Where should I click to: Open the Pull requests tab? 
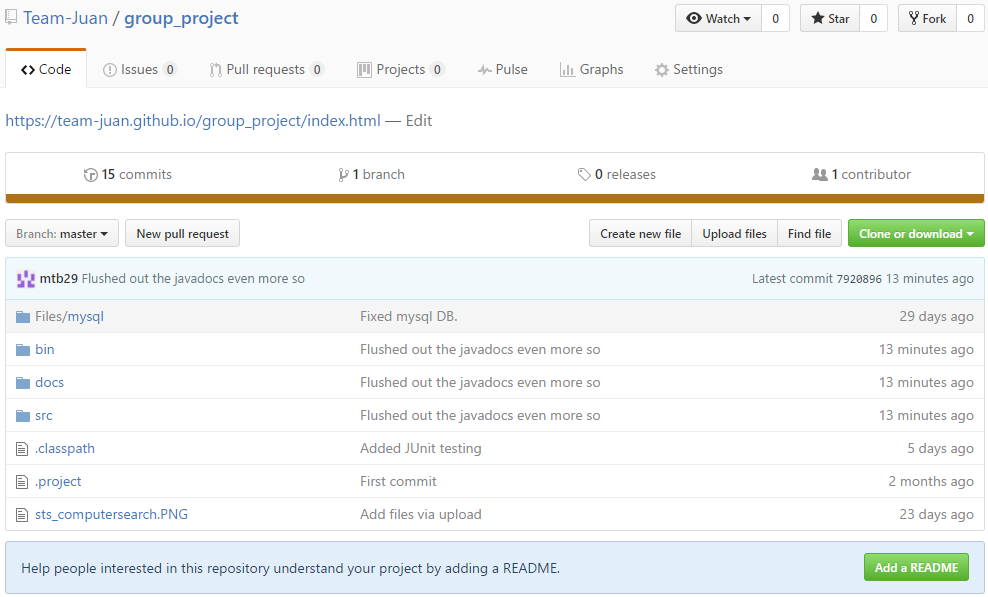tap(267, 69)
